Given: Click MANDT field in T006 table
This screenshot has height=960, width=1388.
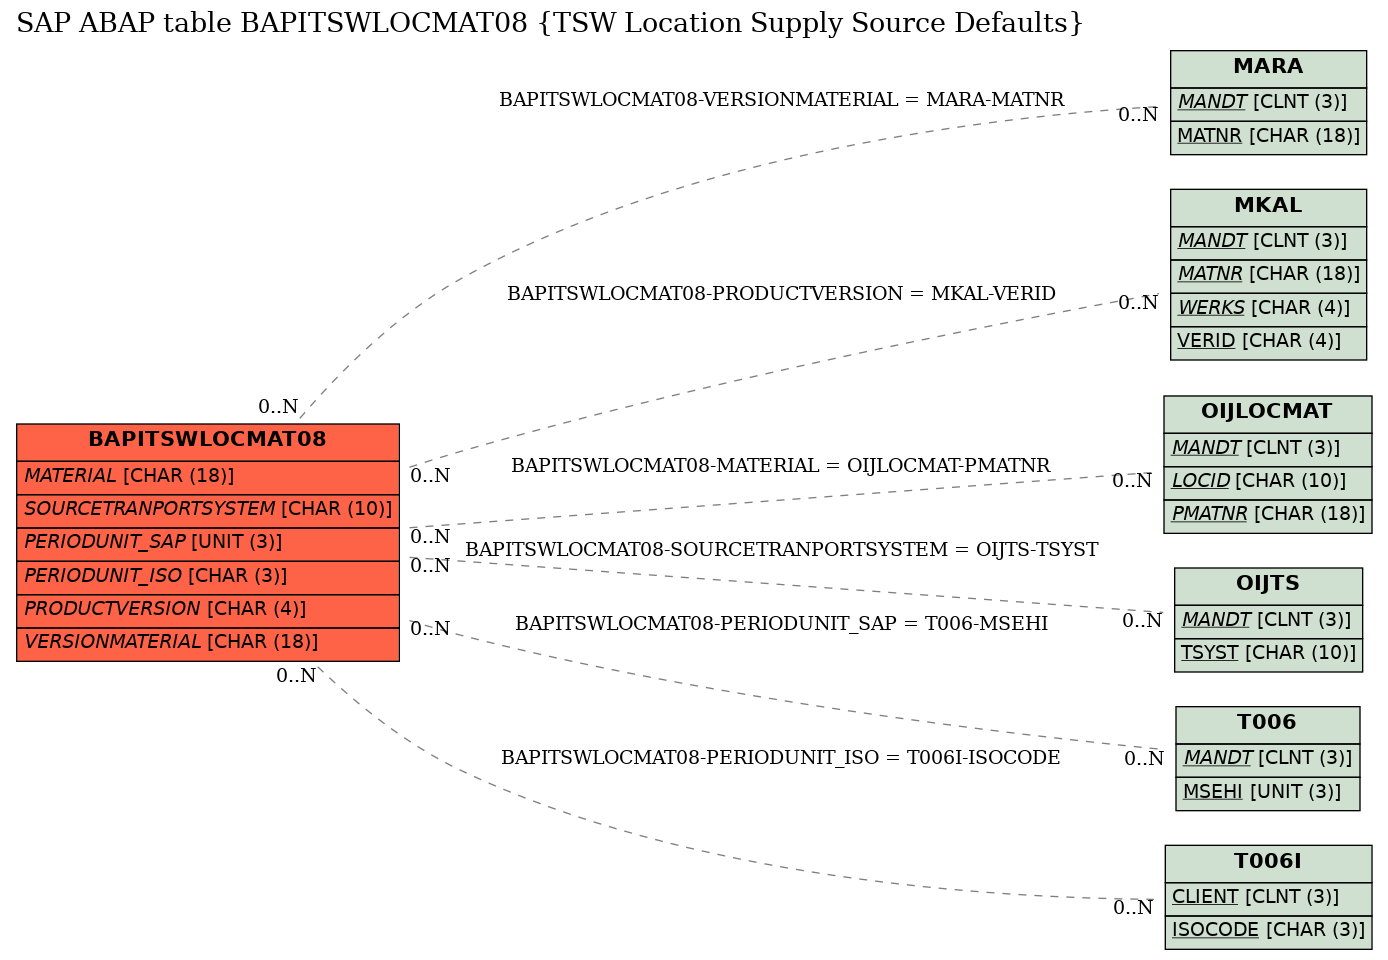Looking at the screenshot, I should [1268, 759].
